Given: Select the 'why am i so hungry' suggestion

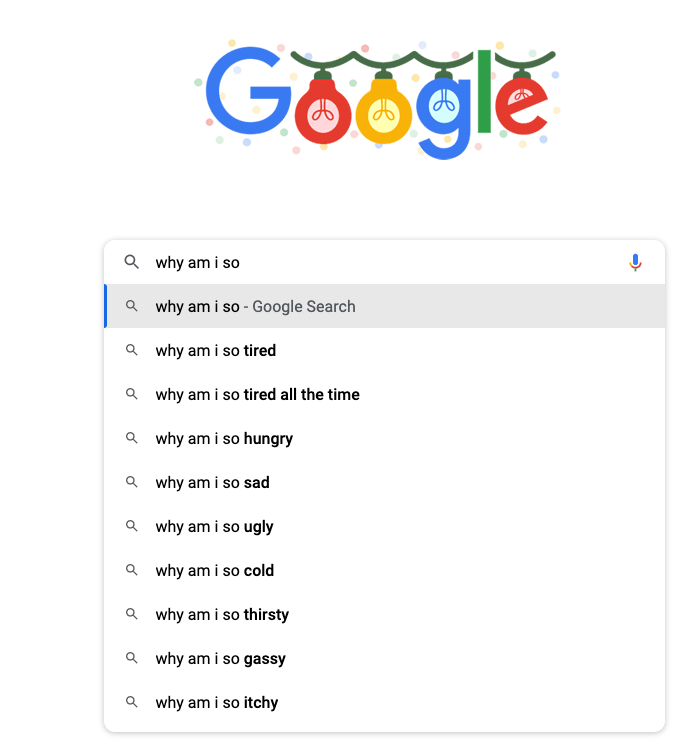Looking at the screenshot, I should click(x=385, y=438).
